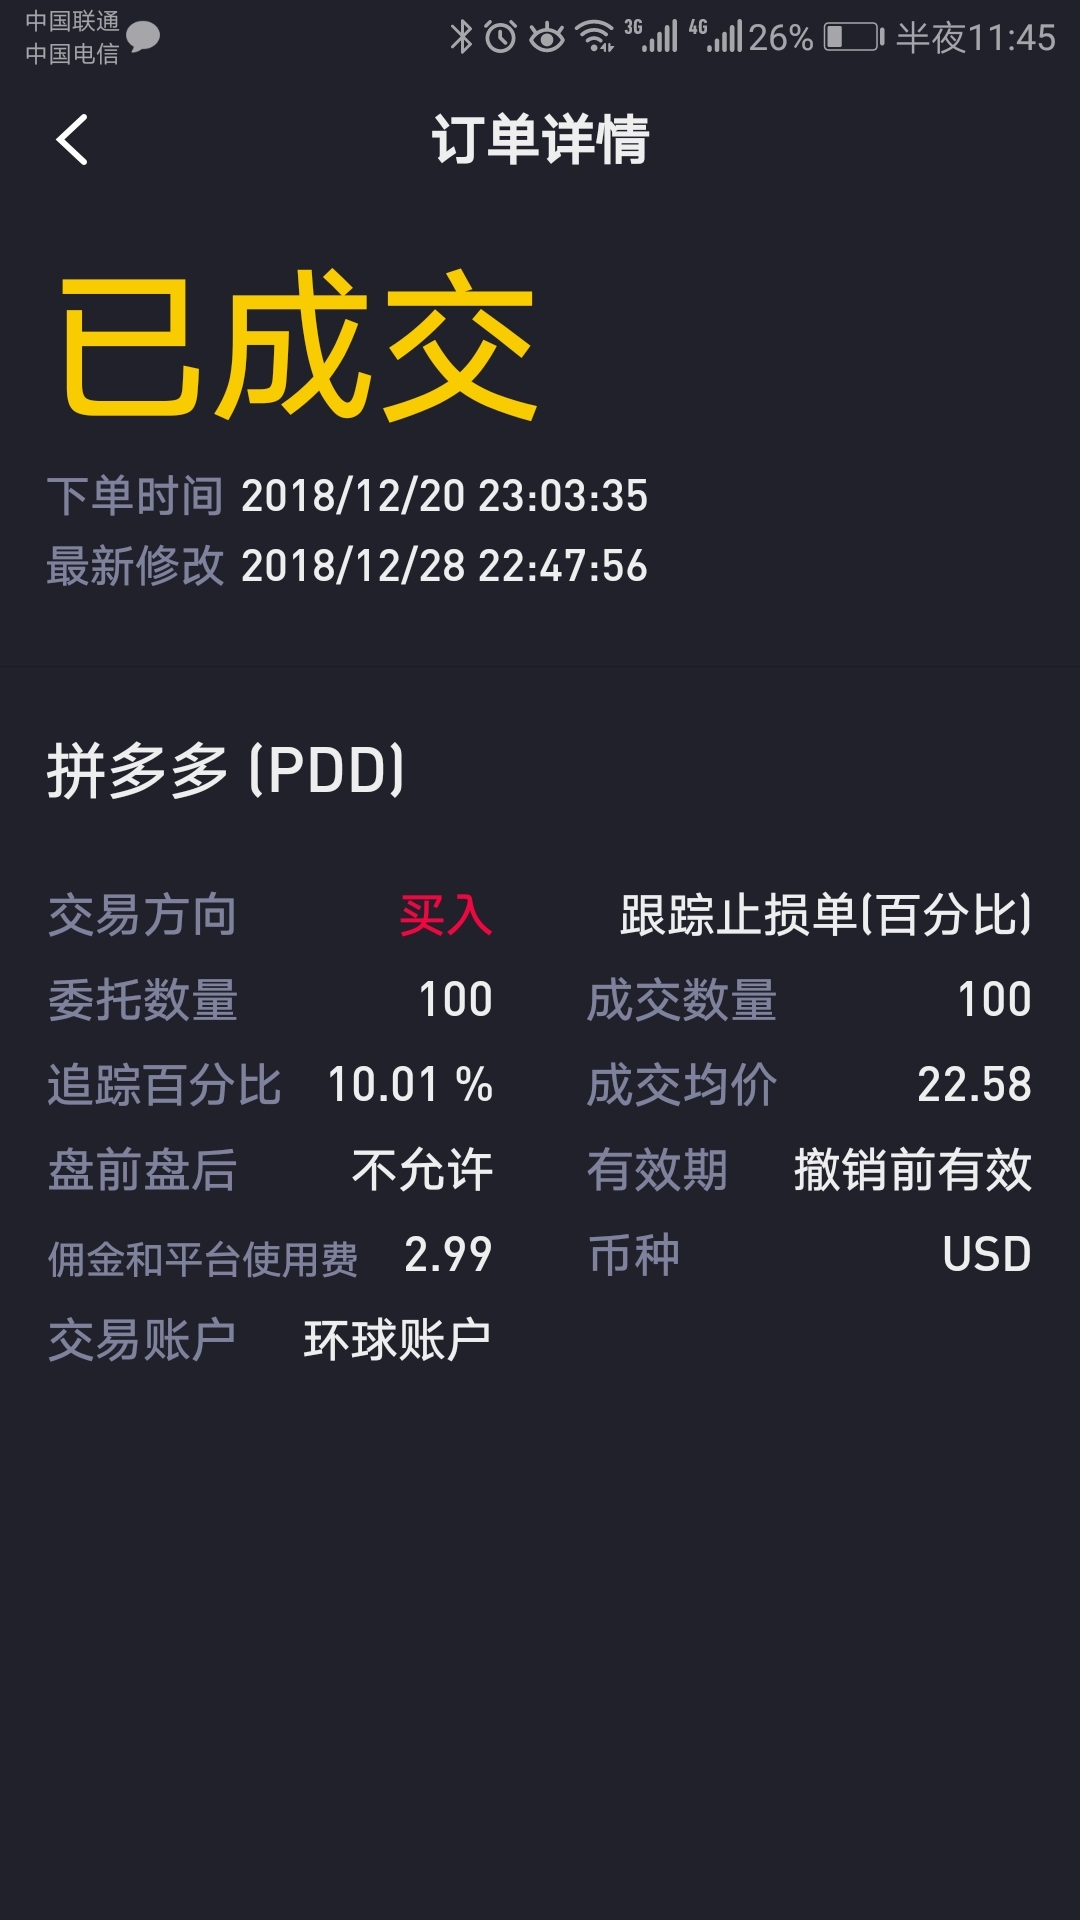Screen dimensions: 1080x1920
Task: Tap the back arrow icon
Action: (72, 140)
